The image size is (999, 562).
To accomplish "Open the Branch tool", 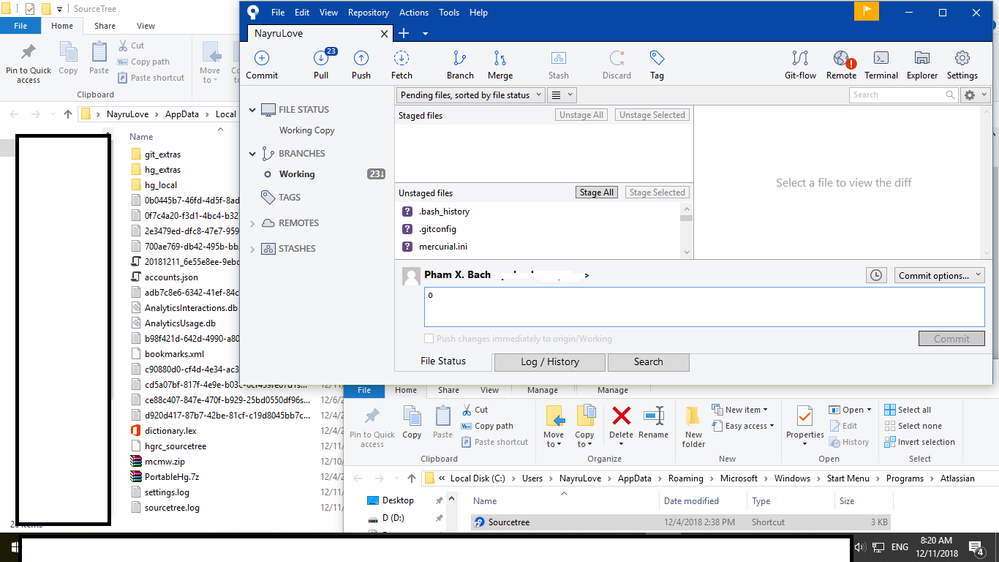I will coord(459,65).
